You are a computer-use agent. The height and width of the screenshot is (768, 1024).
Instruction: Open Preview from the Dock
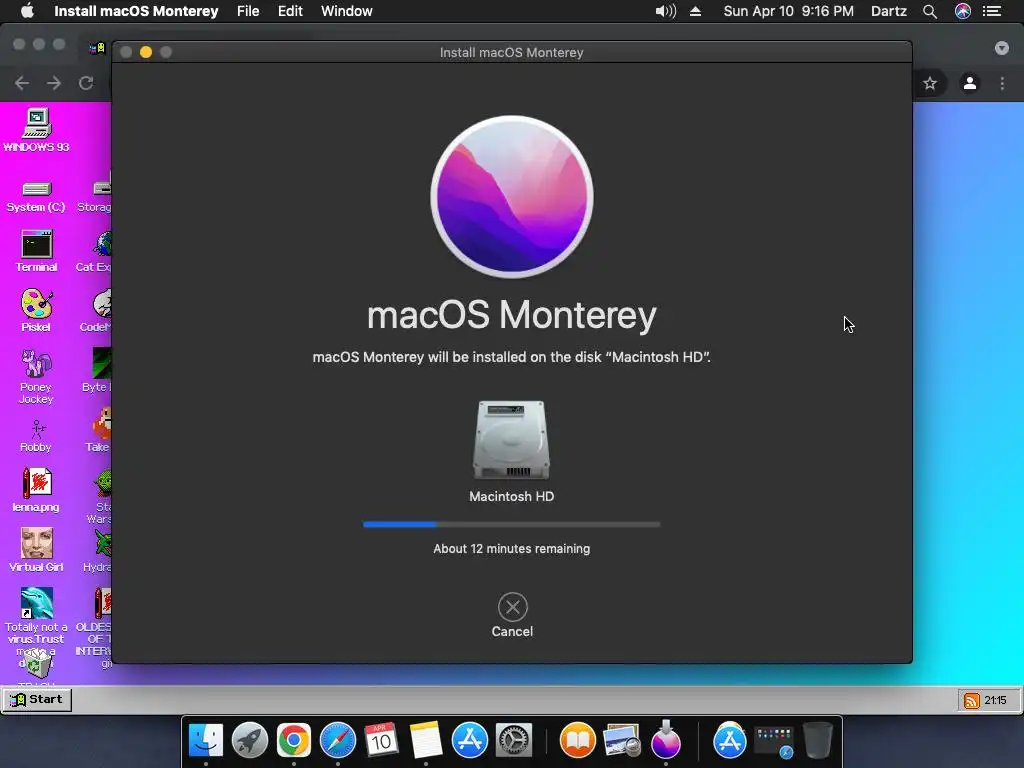(x=622, y=740)
